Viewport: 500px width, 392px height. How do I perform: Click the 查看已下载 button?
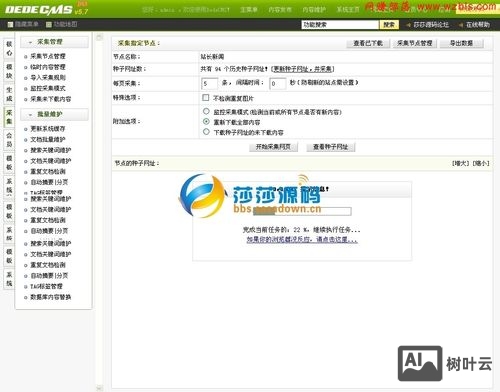[x=368, y=43]
